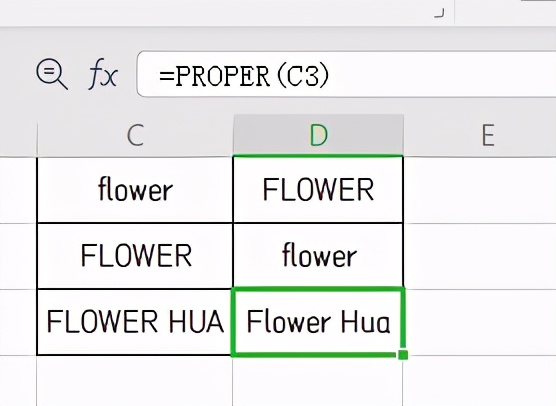
Task: Select empty column E cell in bottom row
Action: [480, 380]
